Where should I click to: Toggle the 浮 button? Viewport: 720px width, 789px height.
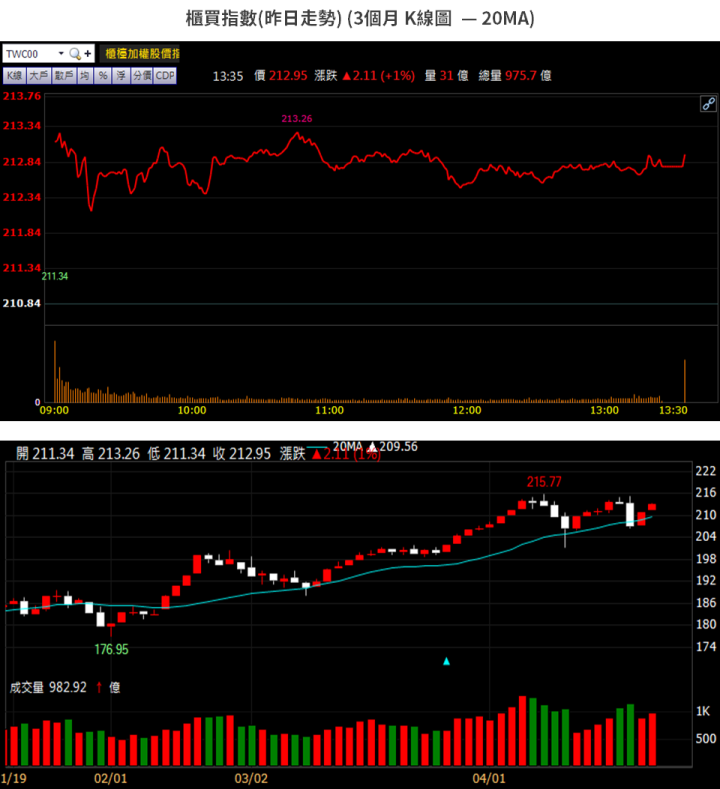[121, 76]
